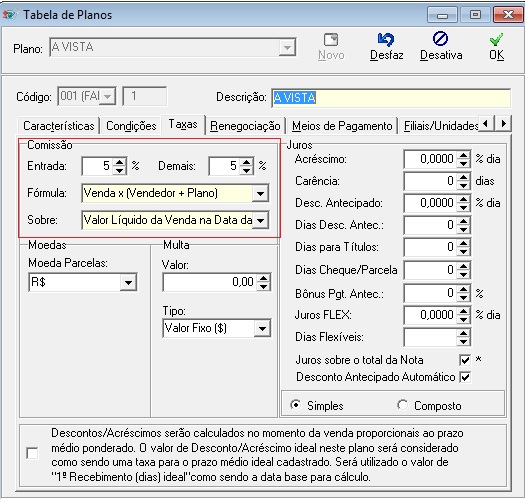Open Meios de Pagamento tab
Screen dimensions: 526x499
click(342, 126)
